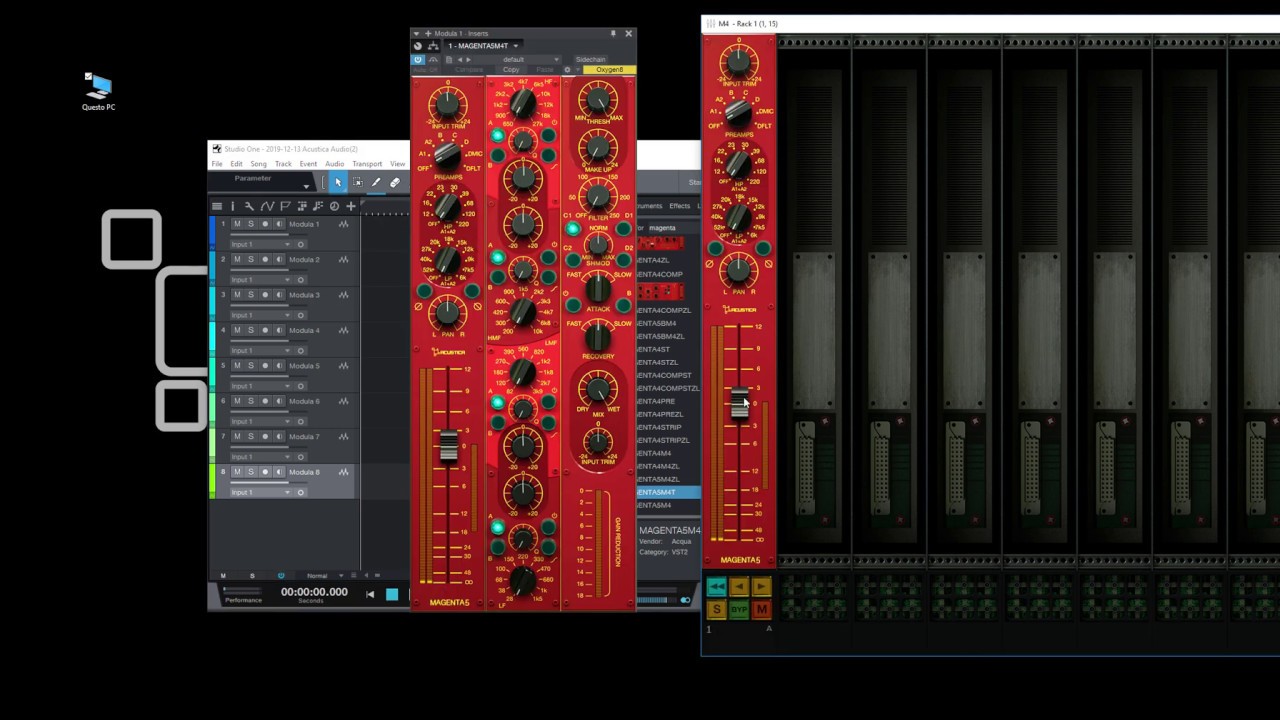Open the Questo PC desktop icon

click(x=98, y=91)
